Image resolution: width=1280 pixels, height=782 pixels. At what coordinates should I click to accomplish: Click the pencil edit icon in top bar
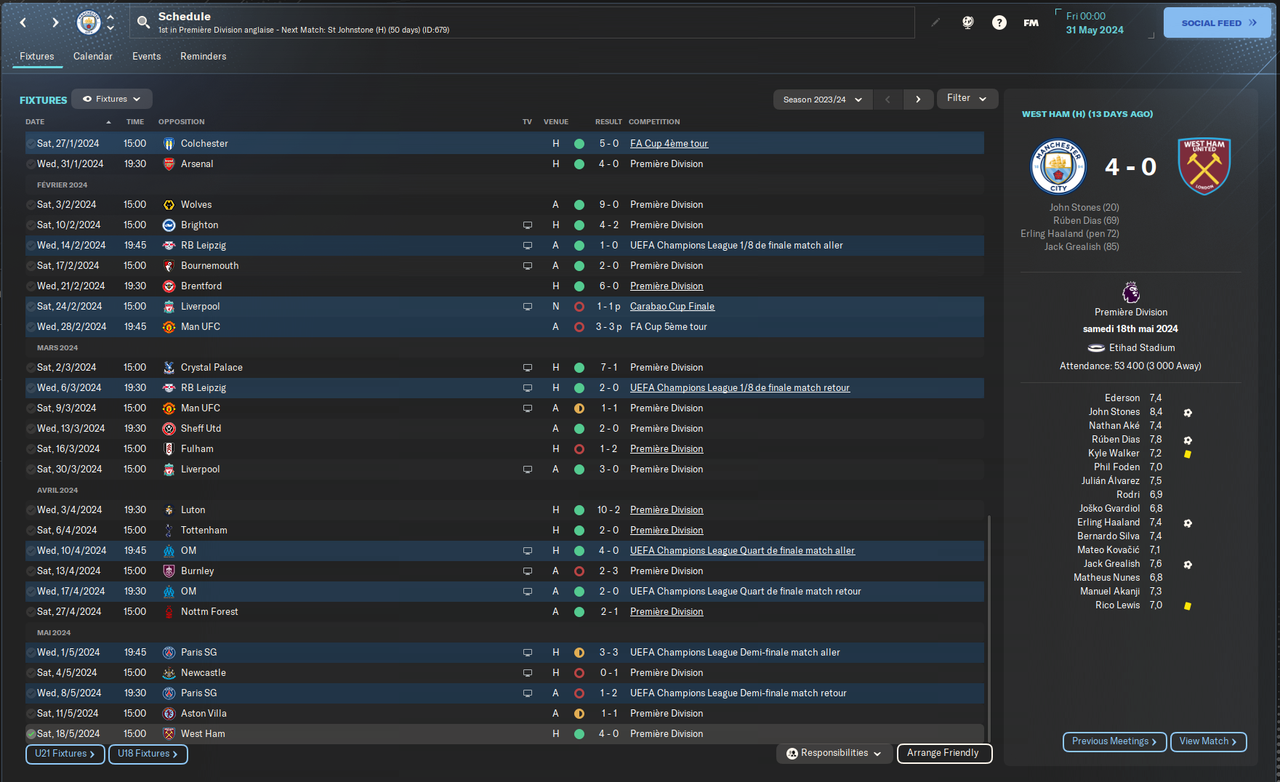tap(936, 22)
